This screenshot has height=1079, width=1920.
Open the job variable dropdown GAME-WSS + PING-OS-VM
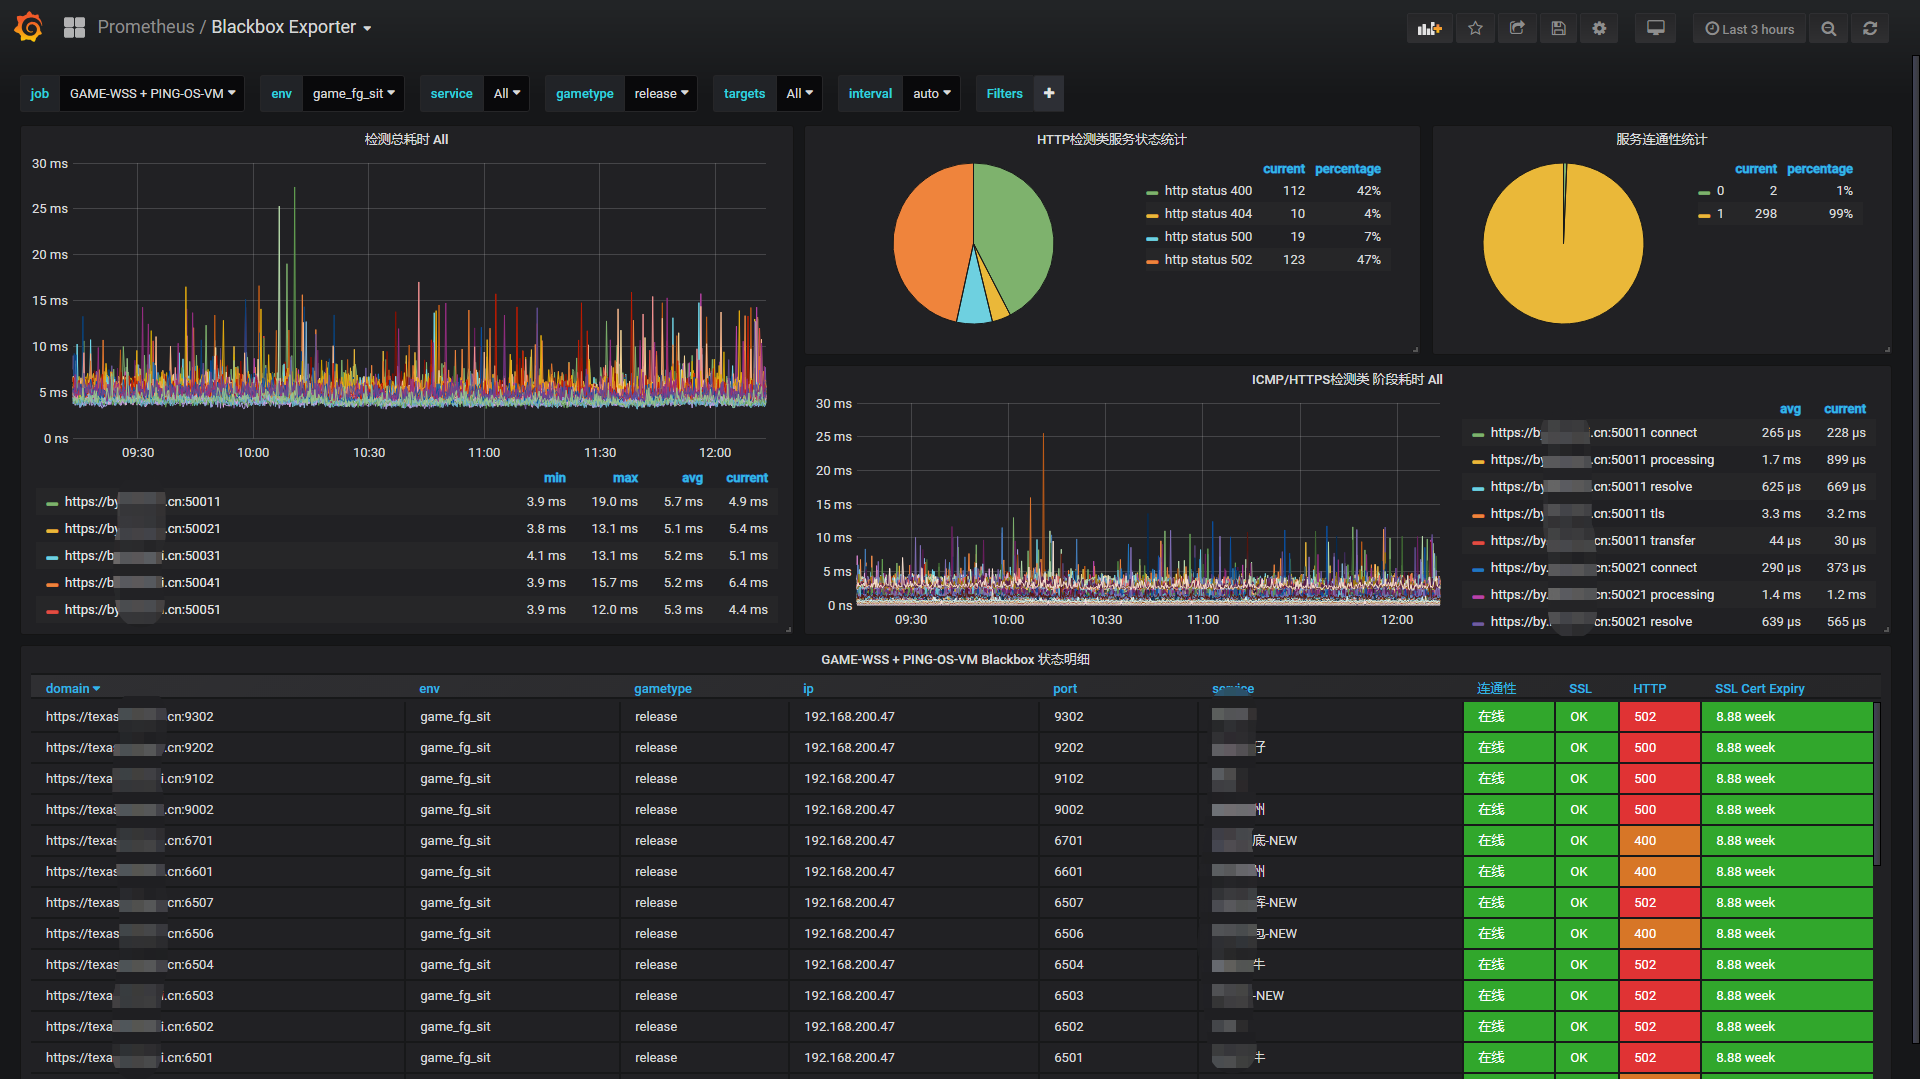(x=152, y=93)
